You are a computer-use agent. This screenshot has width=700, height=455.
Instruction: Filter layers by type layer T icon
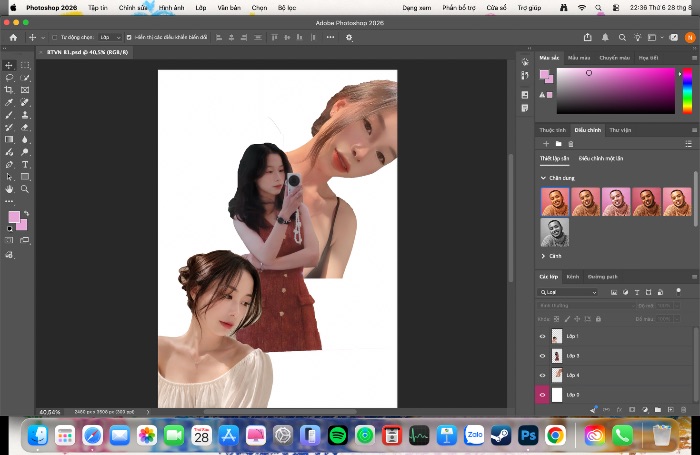coord(637,292)
